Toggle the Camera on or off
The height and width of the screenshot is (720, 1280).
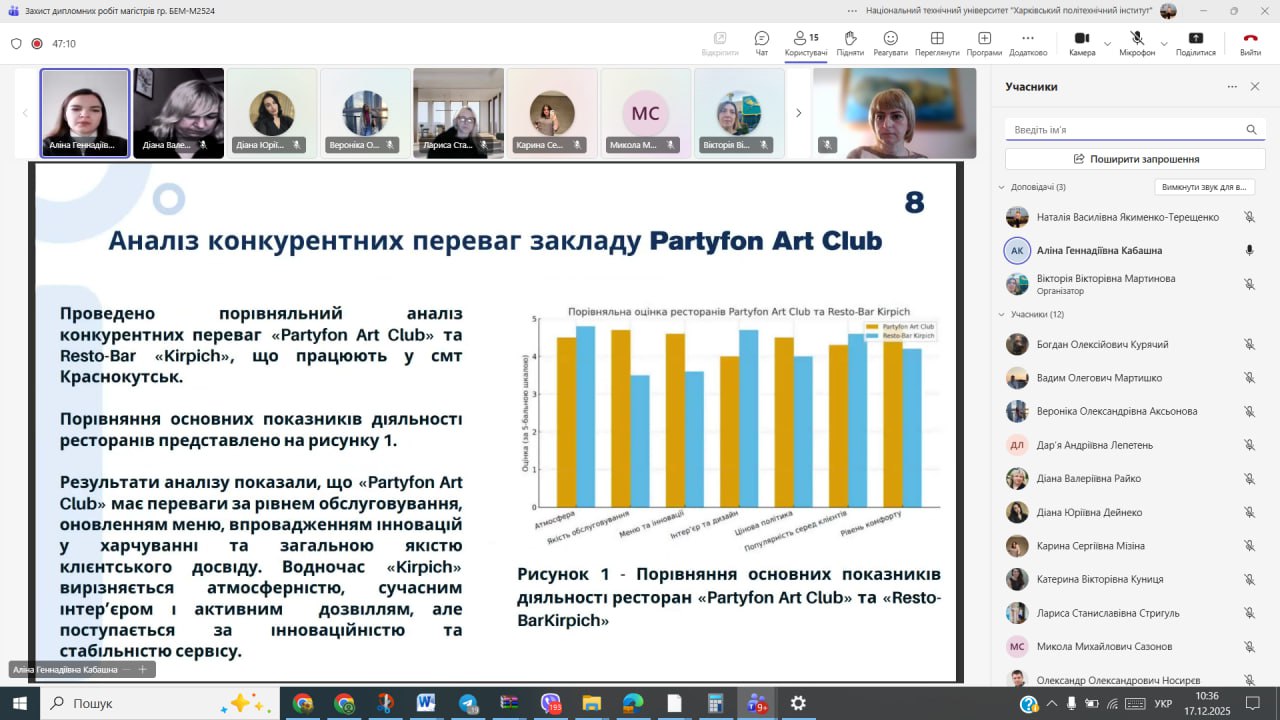click(x=1081, y=43)
